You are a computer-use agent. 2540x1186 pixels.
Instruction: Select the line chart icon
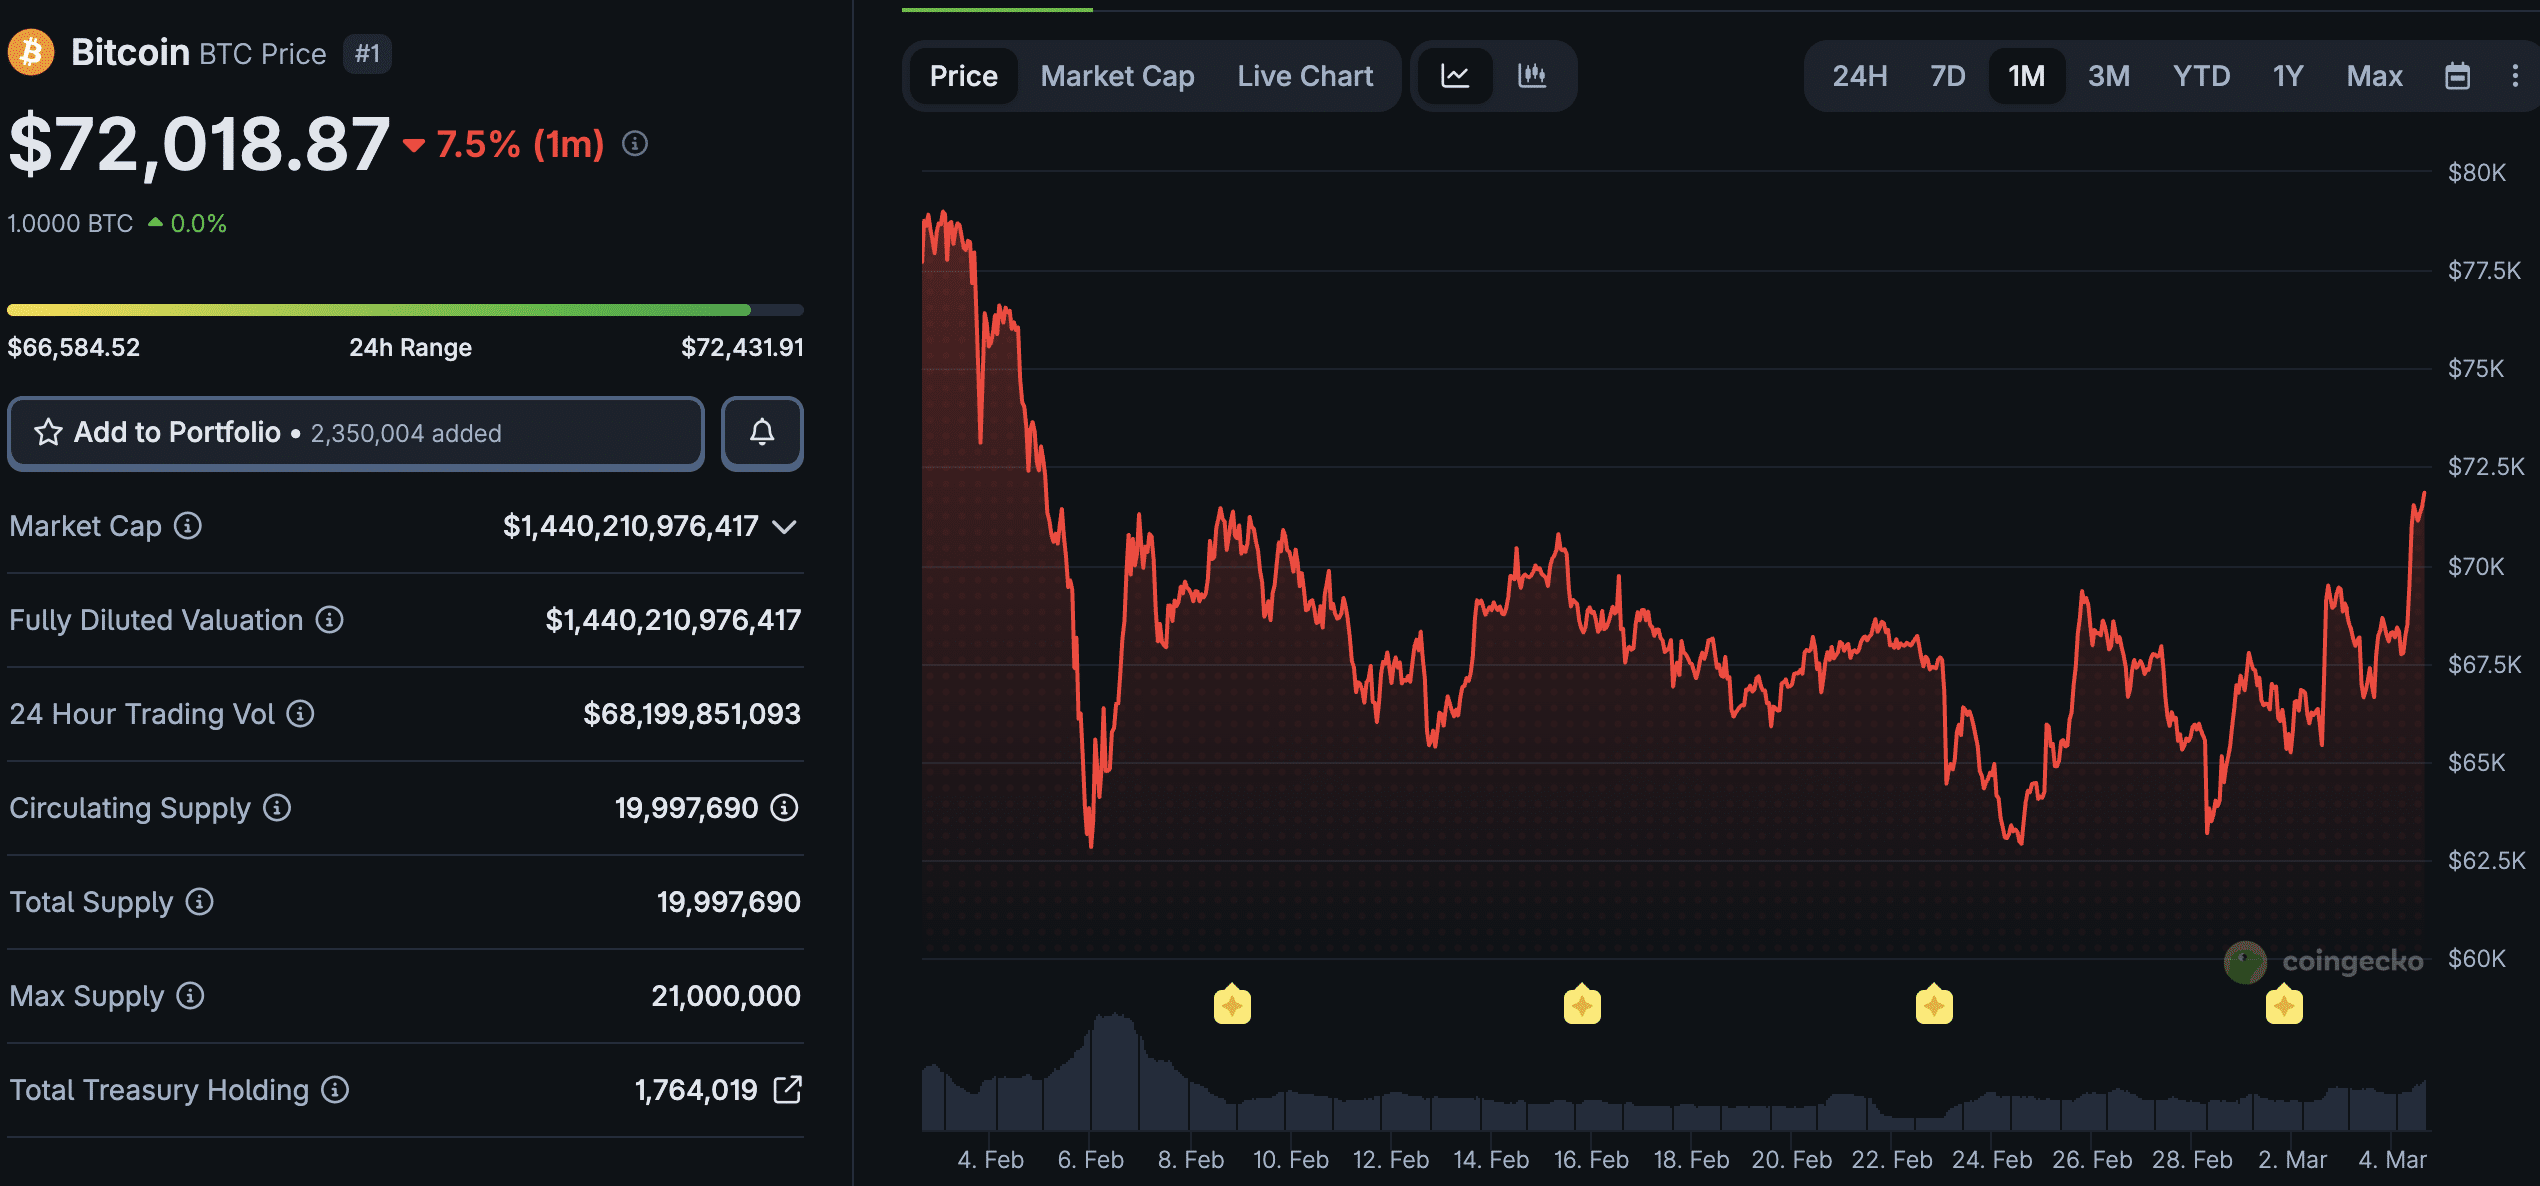pyautogui.click(x=1455, y=75)
